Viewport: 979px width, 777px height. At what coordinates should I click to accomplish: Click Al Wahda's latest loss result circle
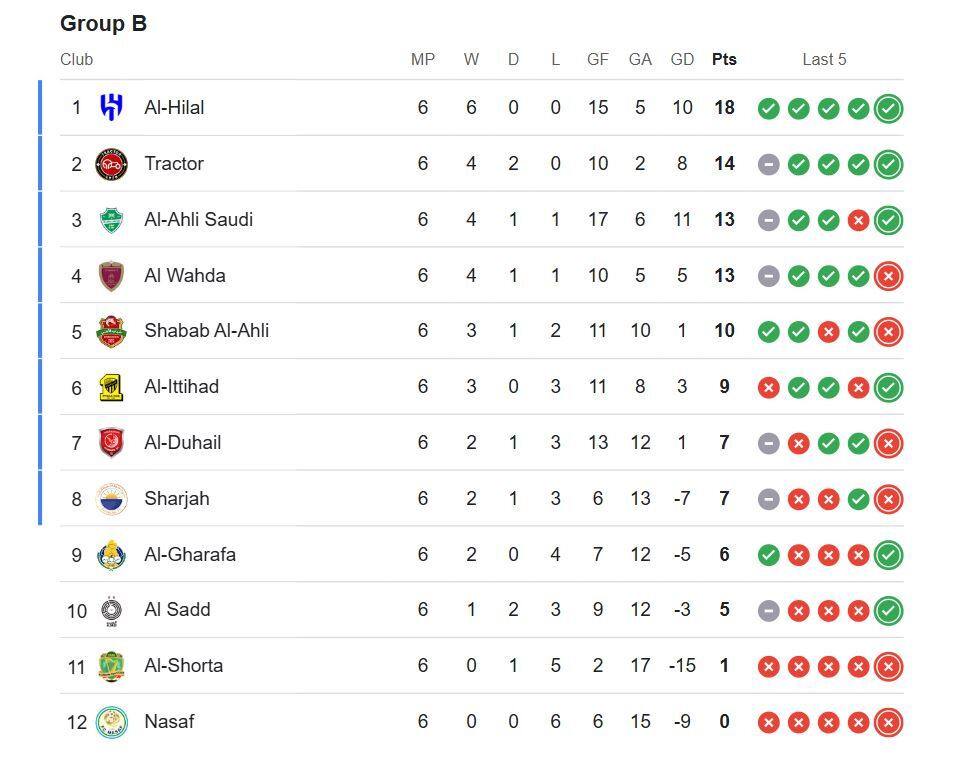coord(888,276)
